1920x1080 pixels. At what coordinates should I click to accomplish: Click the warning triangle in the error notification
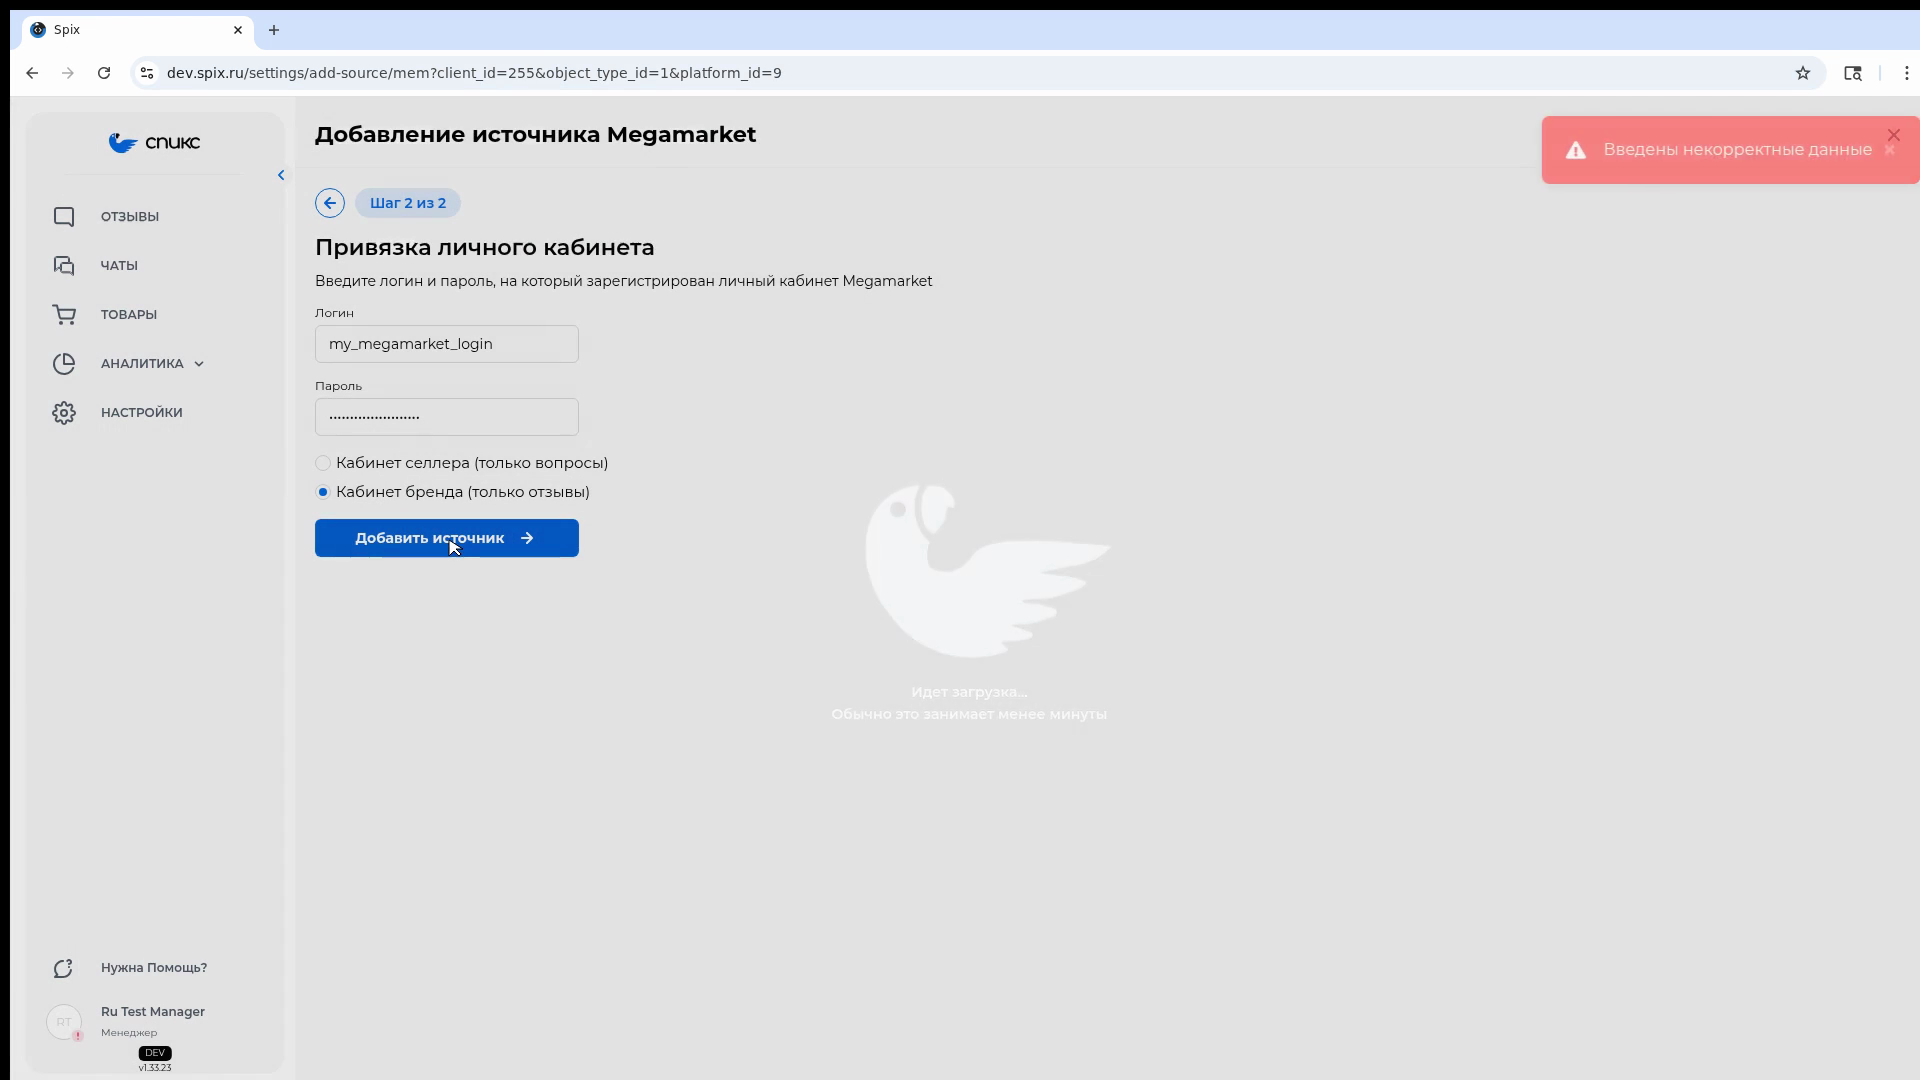point(1576,150)
